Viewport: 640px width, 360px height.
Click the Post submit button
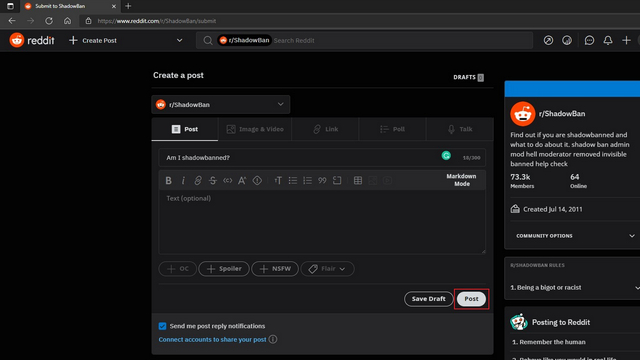point(471,299)
